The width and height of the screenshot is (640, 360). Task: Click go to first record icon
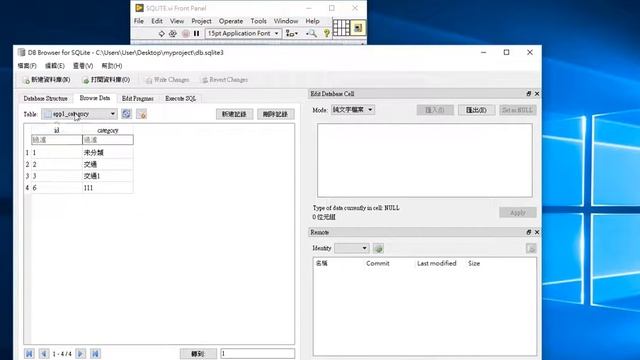[x=29, y=353]
